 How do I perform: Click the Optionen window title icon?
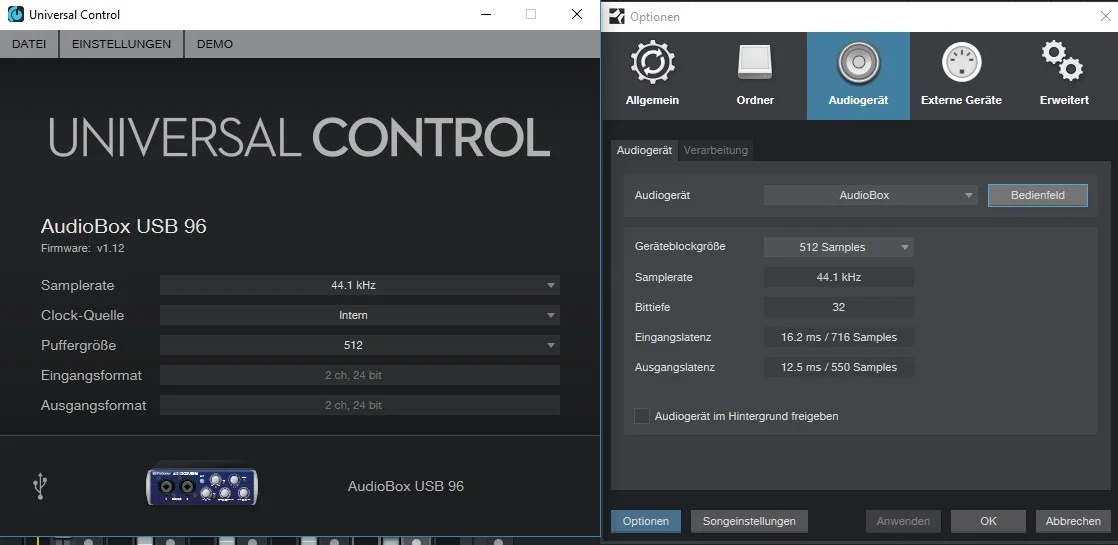[617, 16]
